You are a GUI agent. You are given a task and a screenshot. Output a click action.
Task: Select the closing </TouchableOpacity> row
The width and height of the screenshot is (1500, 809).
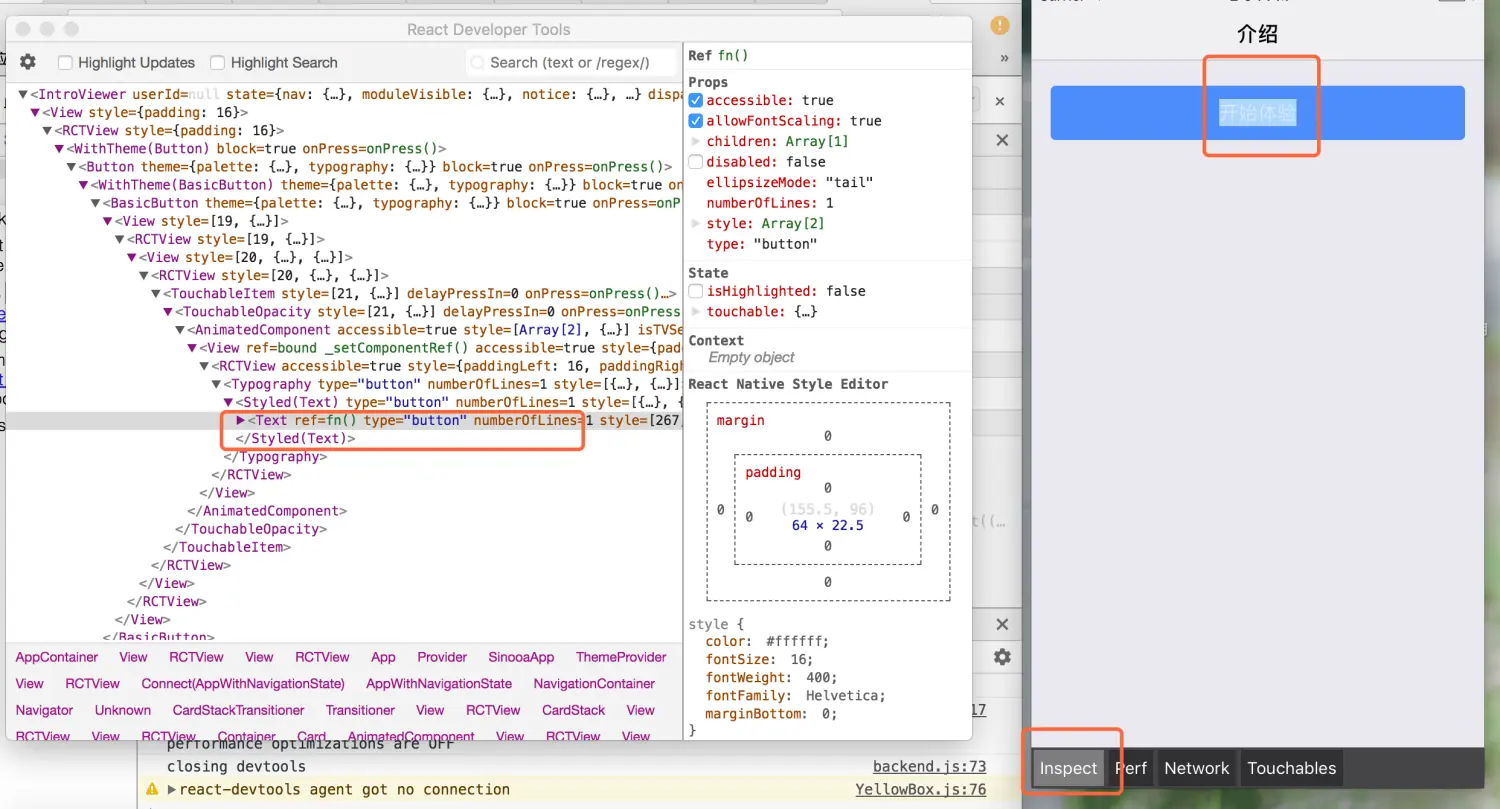(x=345, y=529)
